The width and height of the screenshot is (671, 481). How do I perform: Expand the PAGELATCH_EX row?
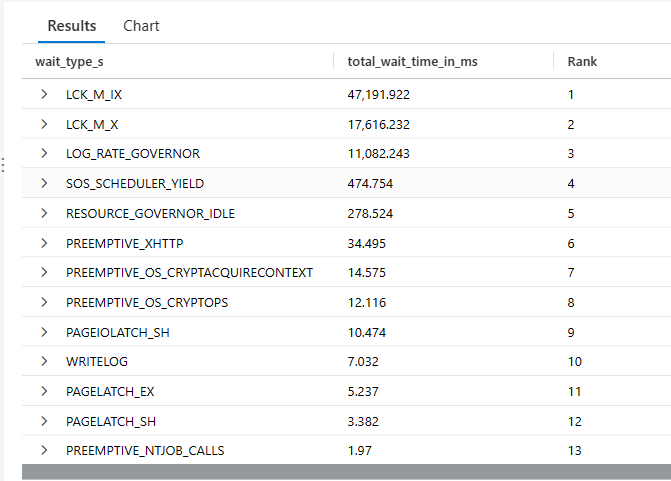(x=44, y=391)
